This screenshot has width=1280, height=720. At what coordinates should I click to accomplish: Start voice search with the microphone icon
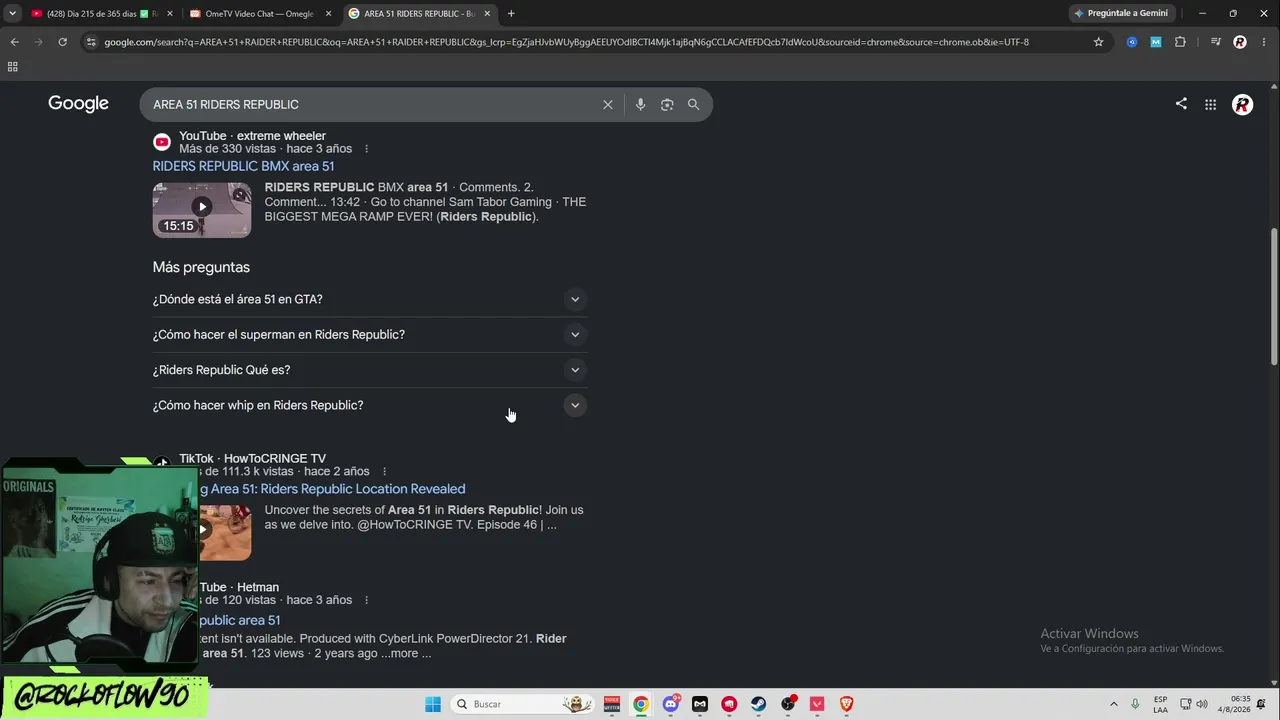(640, 105)
